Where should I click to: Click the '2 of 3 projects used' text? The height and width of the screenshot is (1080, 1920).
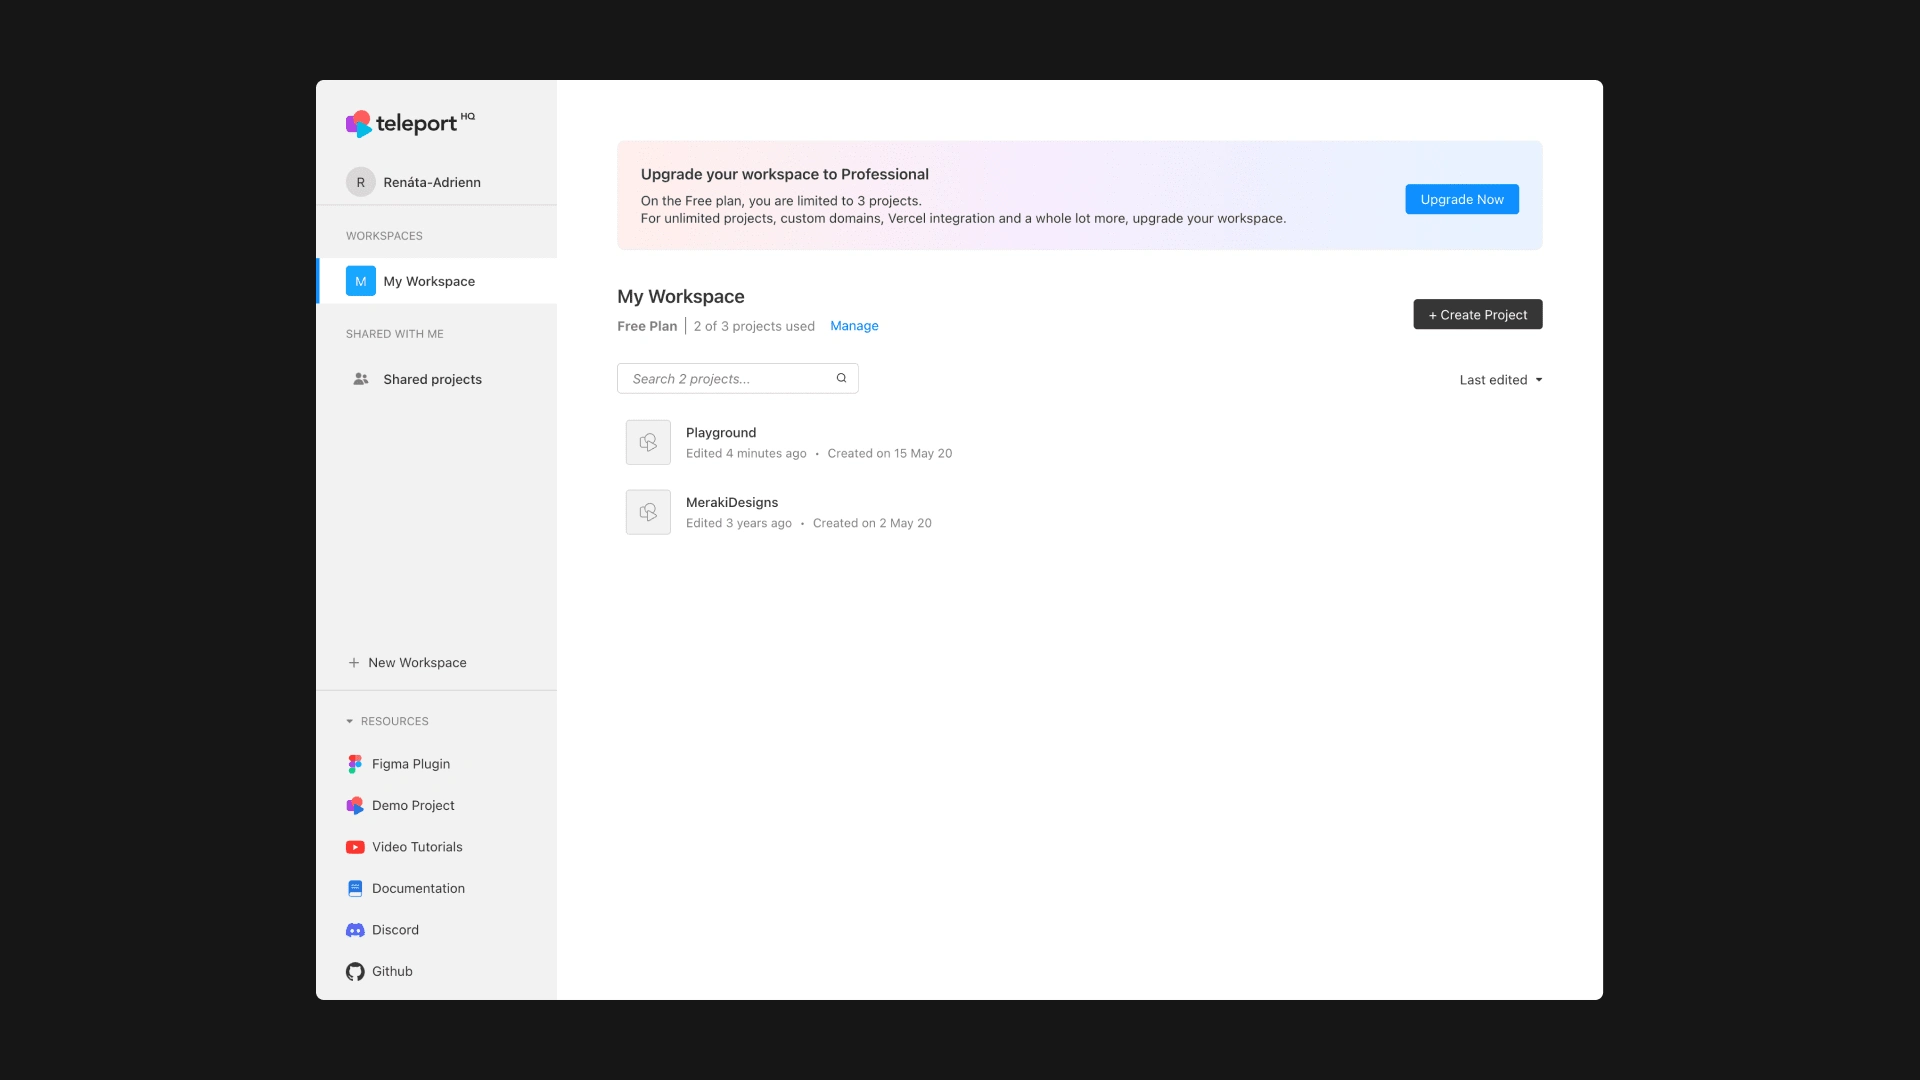point(754,326)
